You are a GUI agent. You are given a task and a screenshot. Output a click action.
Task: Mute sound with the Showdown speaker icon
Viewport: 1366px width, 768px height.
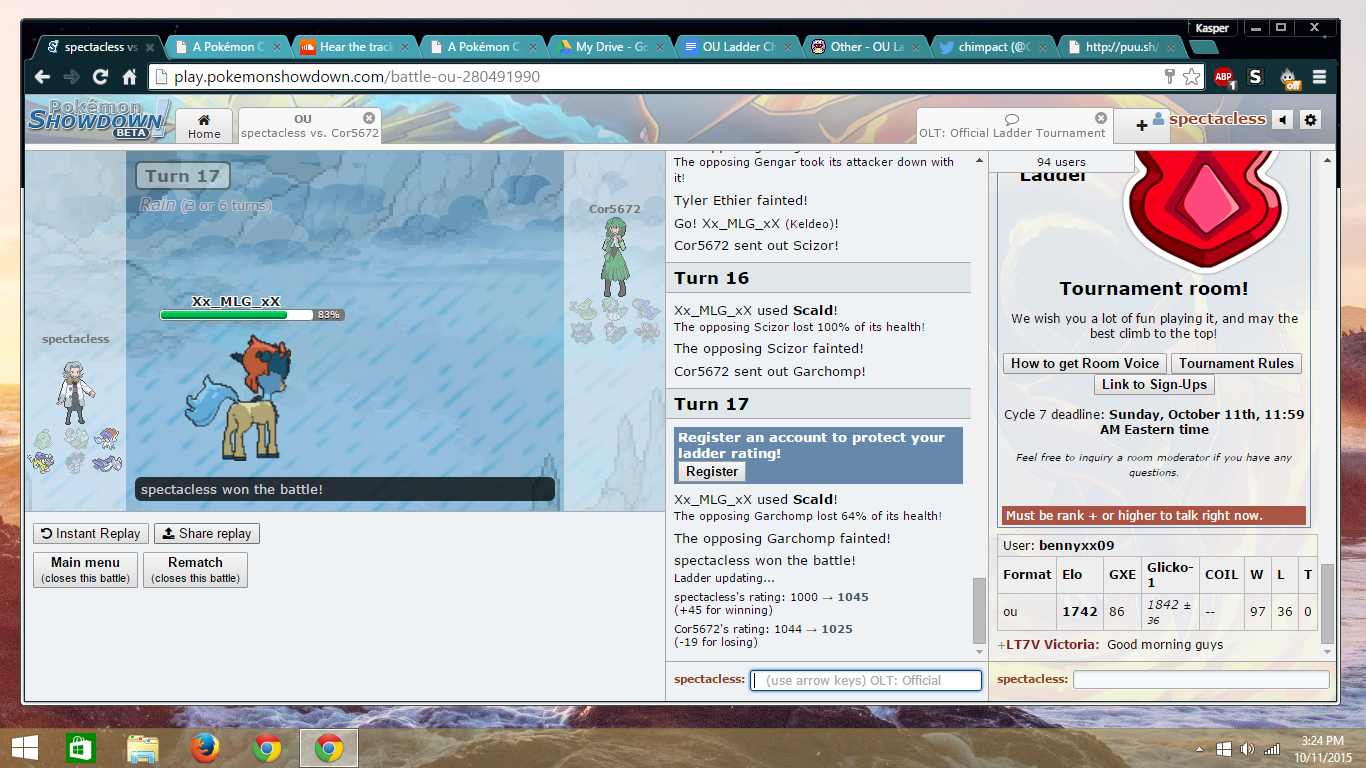pos(1283,120)
